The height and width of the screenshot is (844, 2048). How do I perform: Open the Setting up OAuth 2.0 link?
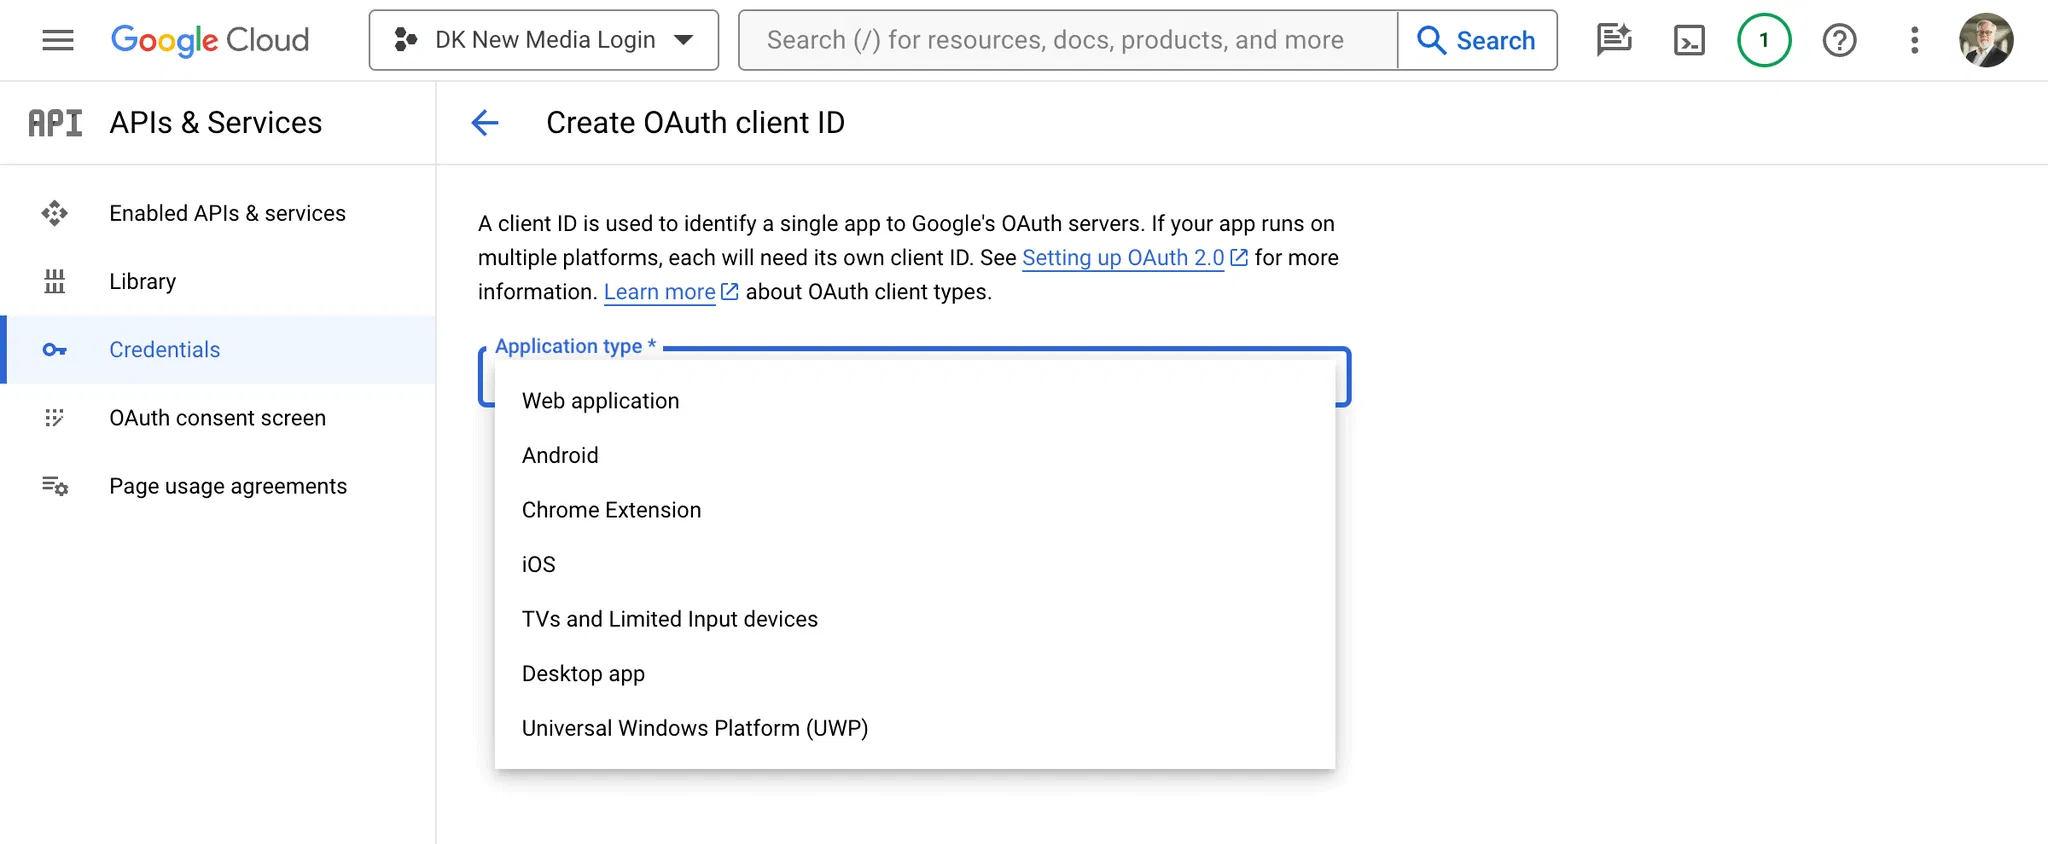(x=1123, y=258)
